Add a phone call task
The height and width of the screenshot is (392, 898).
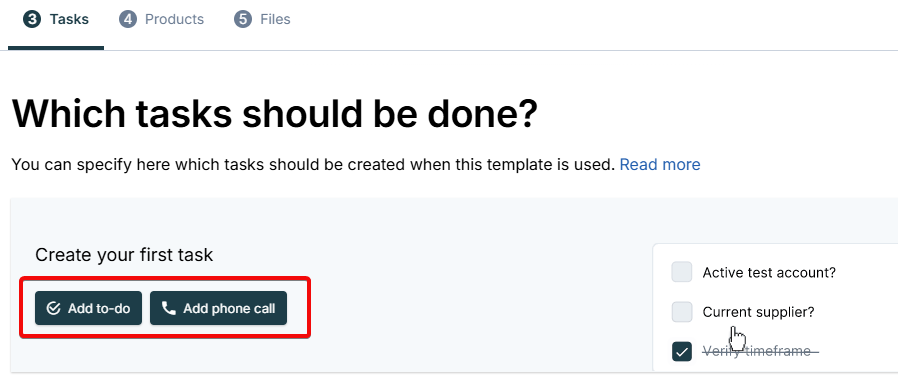click(218, 308)
